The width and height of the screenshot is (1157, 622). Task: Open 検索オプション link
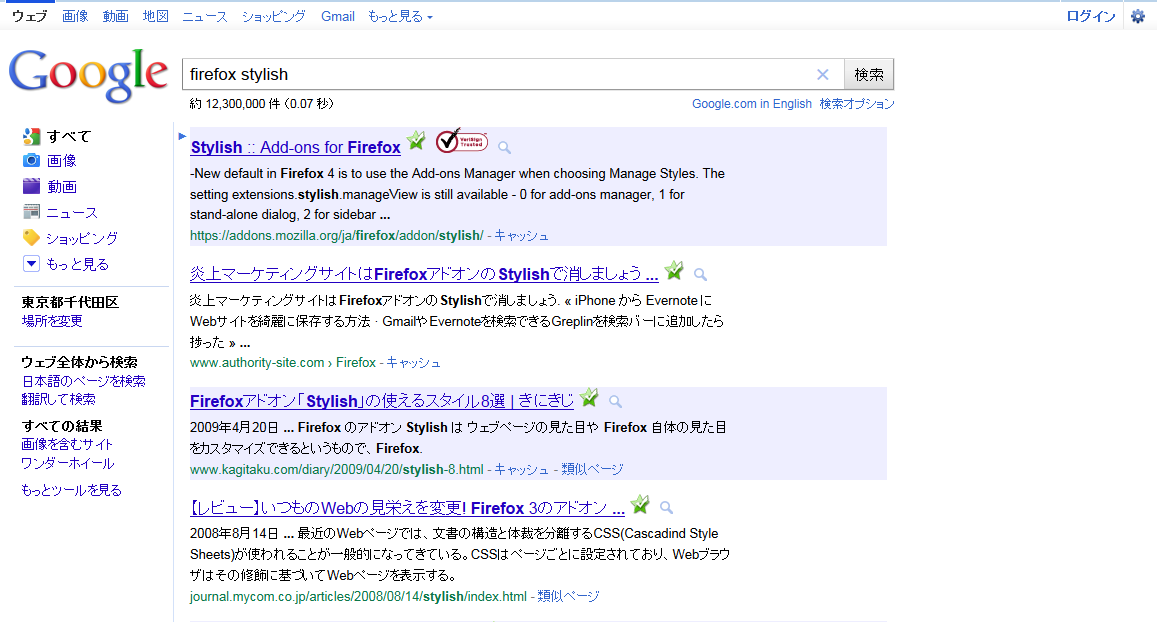(x=857, y=104)
